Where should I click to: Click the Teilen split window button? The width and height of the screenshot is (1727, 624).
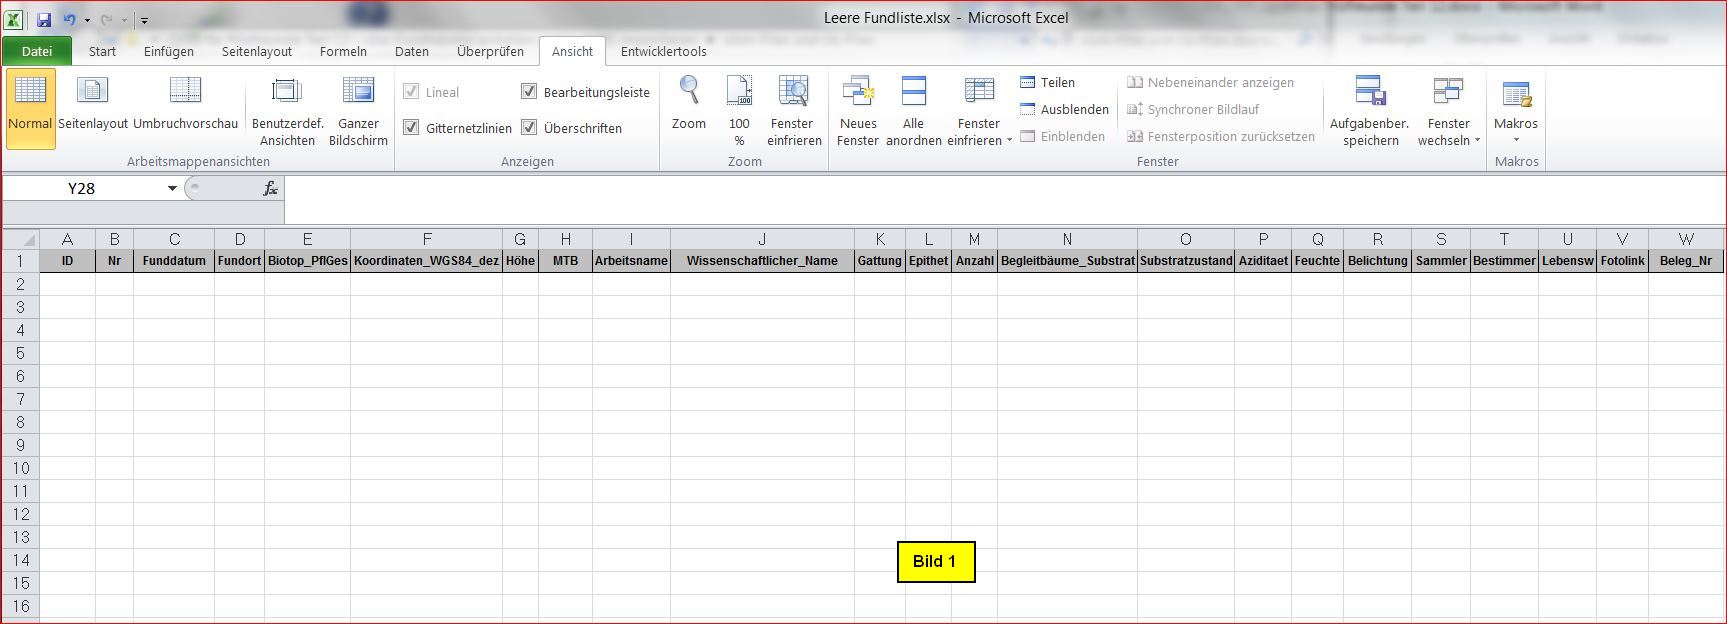pos(1047,82)
